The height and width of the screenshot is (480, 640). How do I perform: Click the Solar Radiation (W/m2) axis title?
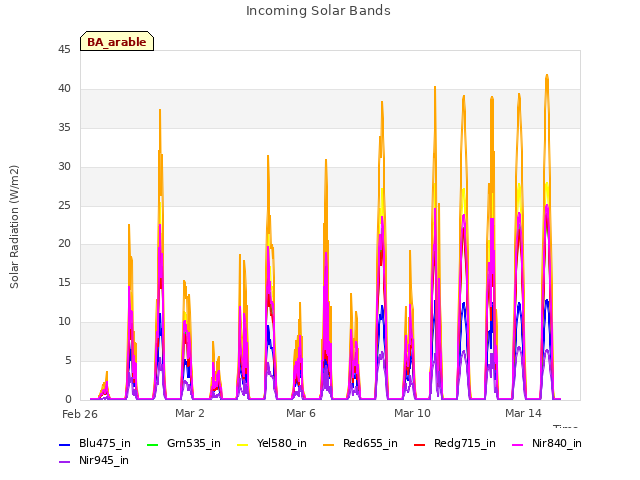pos(14,227)
